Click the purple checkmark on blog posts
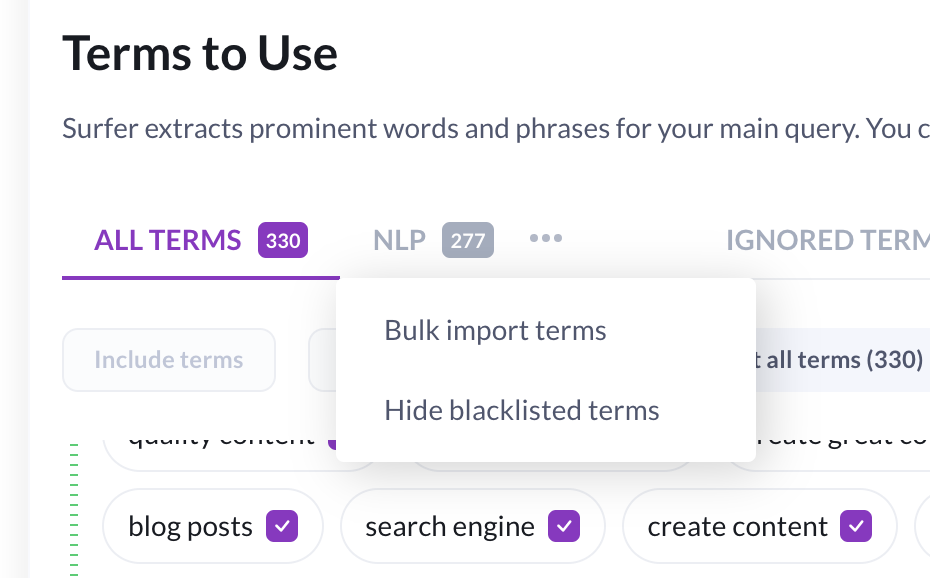This screenshot has height=578, width=930. click(x=281, y=525)
